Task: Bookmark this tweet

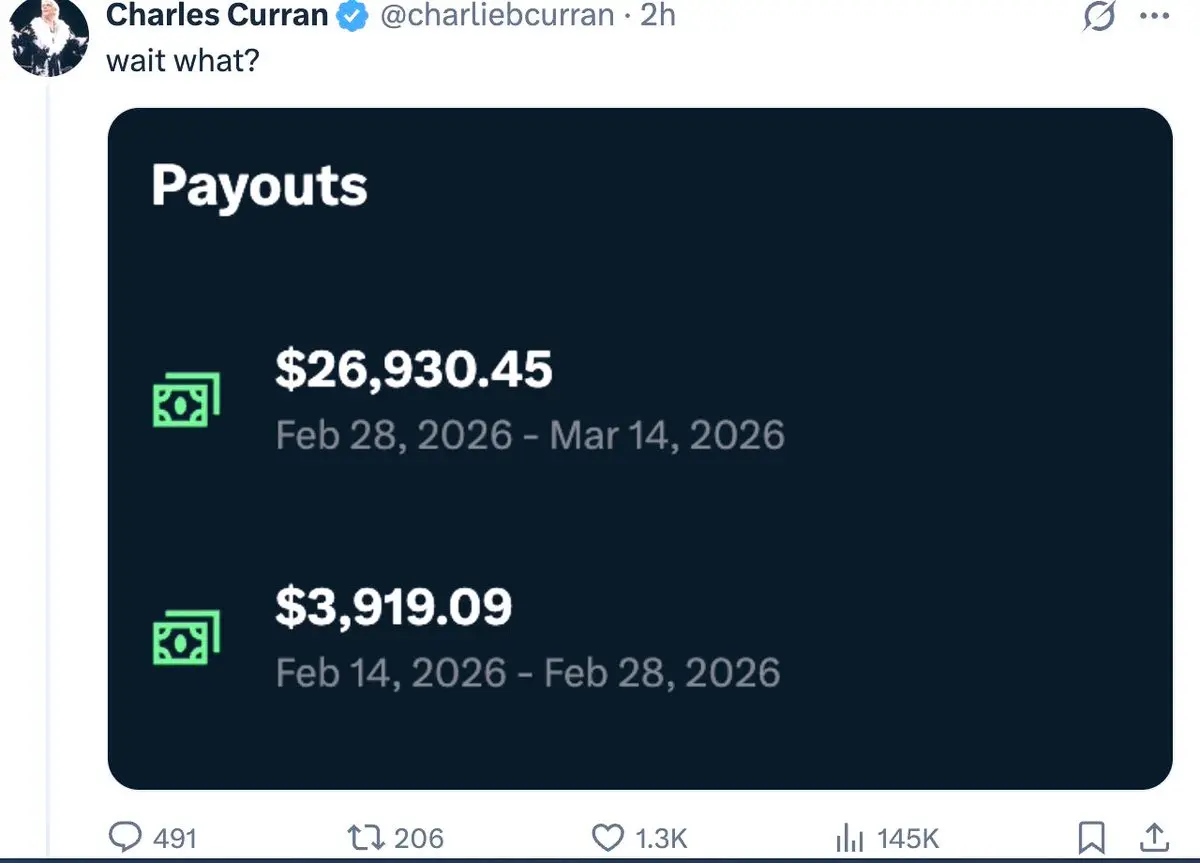Action: (x=1092, y=837)
